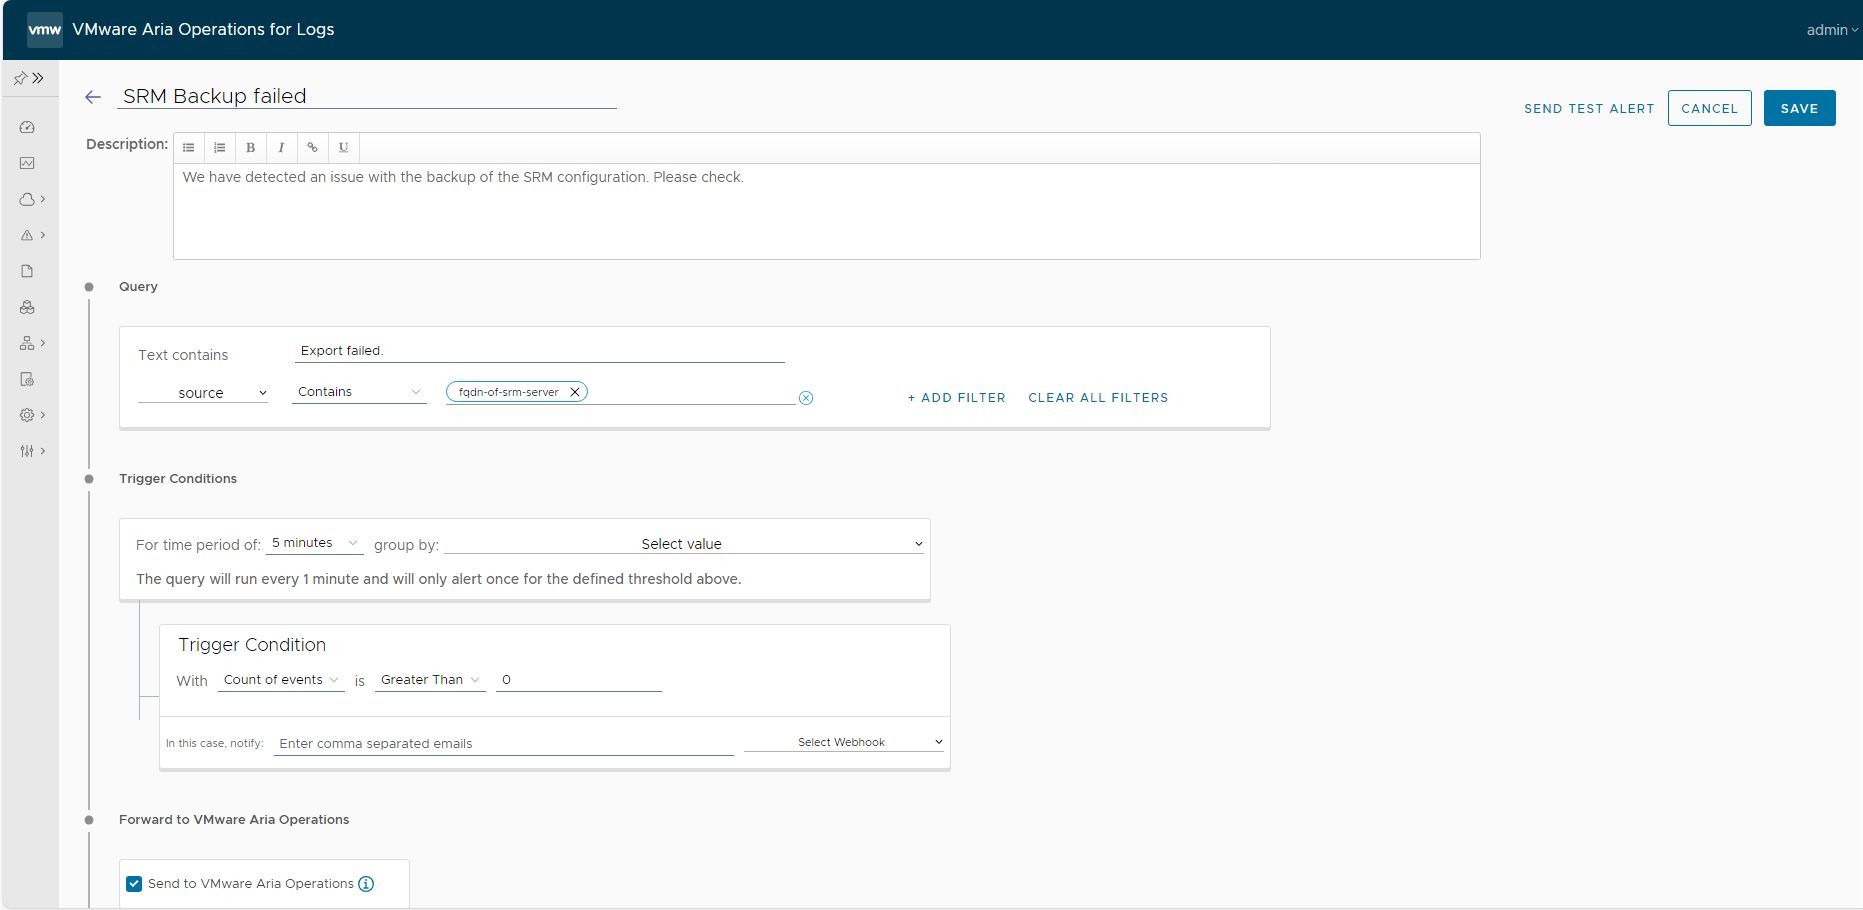Open the document page icon in sidebar
The height and width of the screenshot is (910, 1863).
(27, 271)
